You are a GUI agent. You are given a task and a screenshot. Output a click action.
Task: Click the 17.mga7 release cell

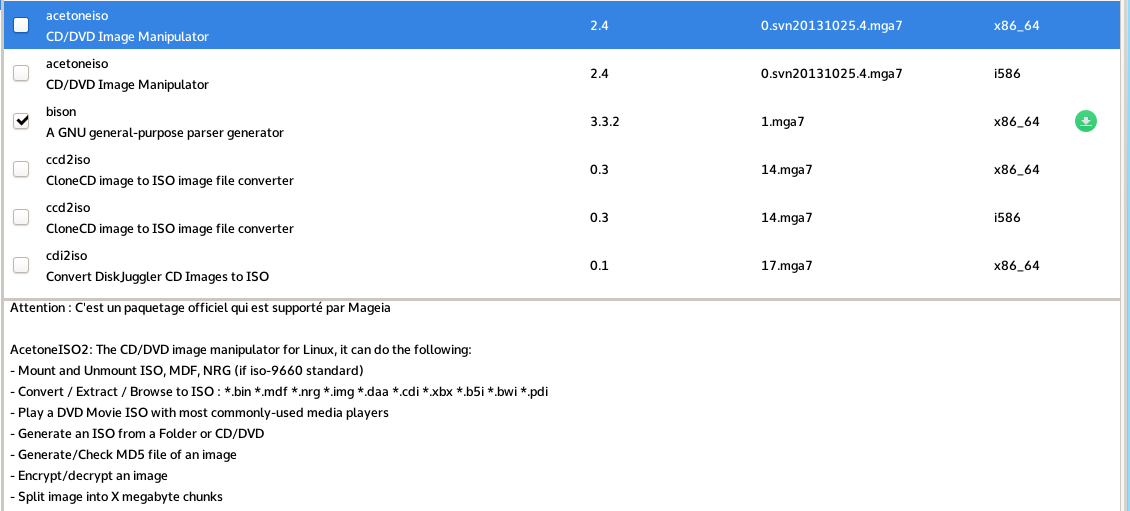787,266
